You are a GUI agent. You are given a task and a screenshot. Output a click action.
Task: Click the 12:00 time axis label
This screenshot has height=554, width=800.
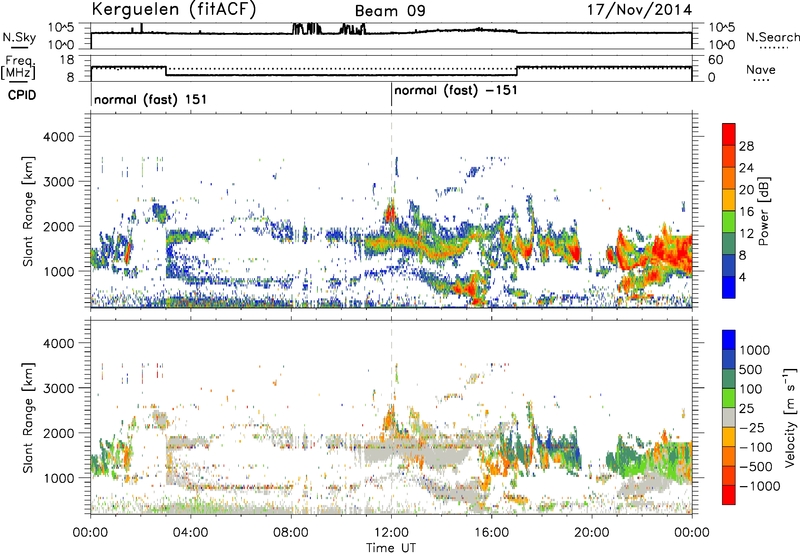click(x=391, y=533)
